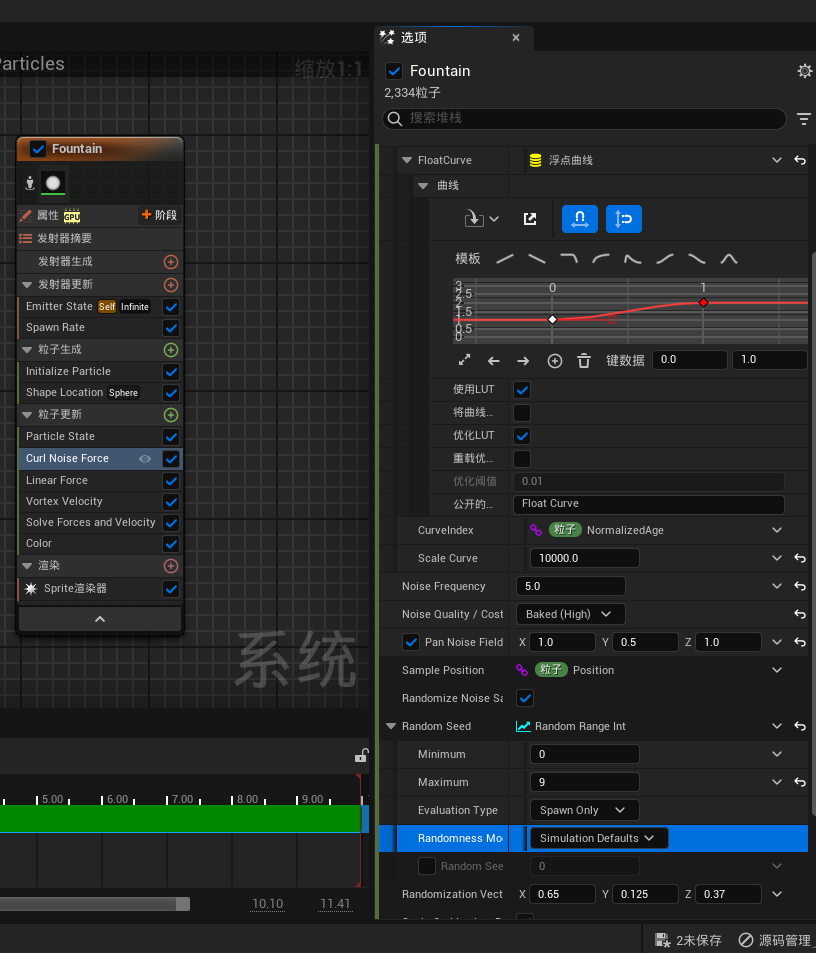
Task: Collapse Fountain emitter node chevron
Action: [x=100, y=619]
